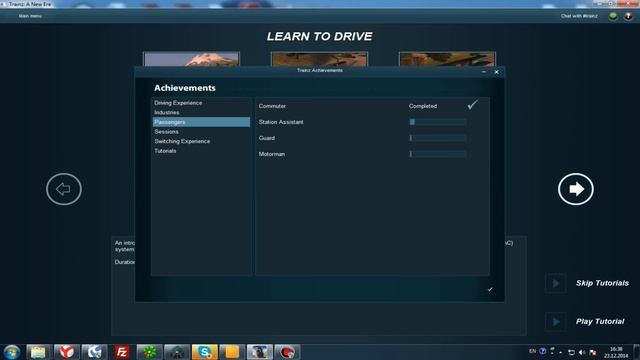Image resolution: width=640 pixels, height=360 pixels.
Task: Select Switching Experience category
Action: pyautogui.click(x=201, y=141)
